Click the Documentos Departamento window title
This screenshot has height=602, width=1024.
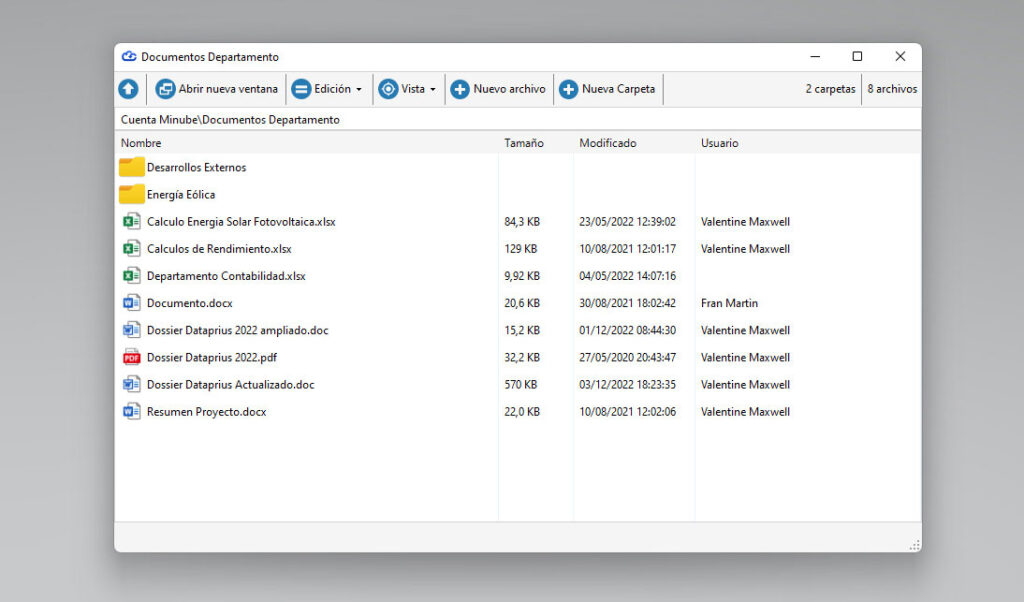[210, 57]
